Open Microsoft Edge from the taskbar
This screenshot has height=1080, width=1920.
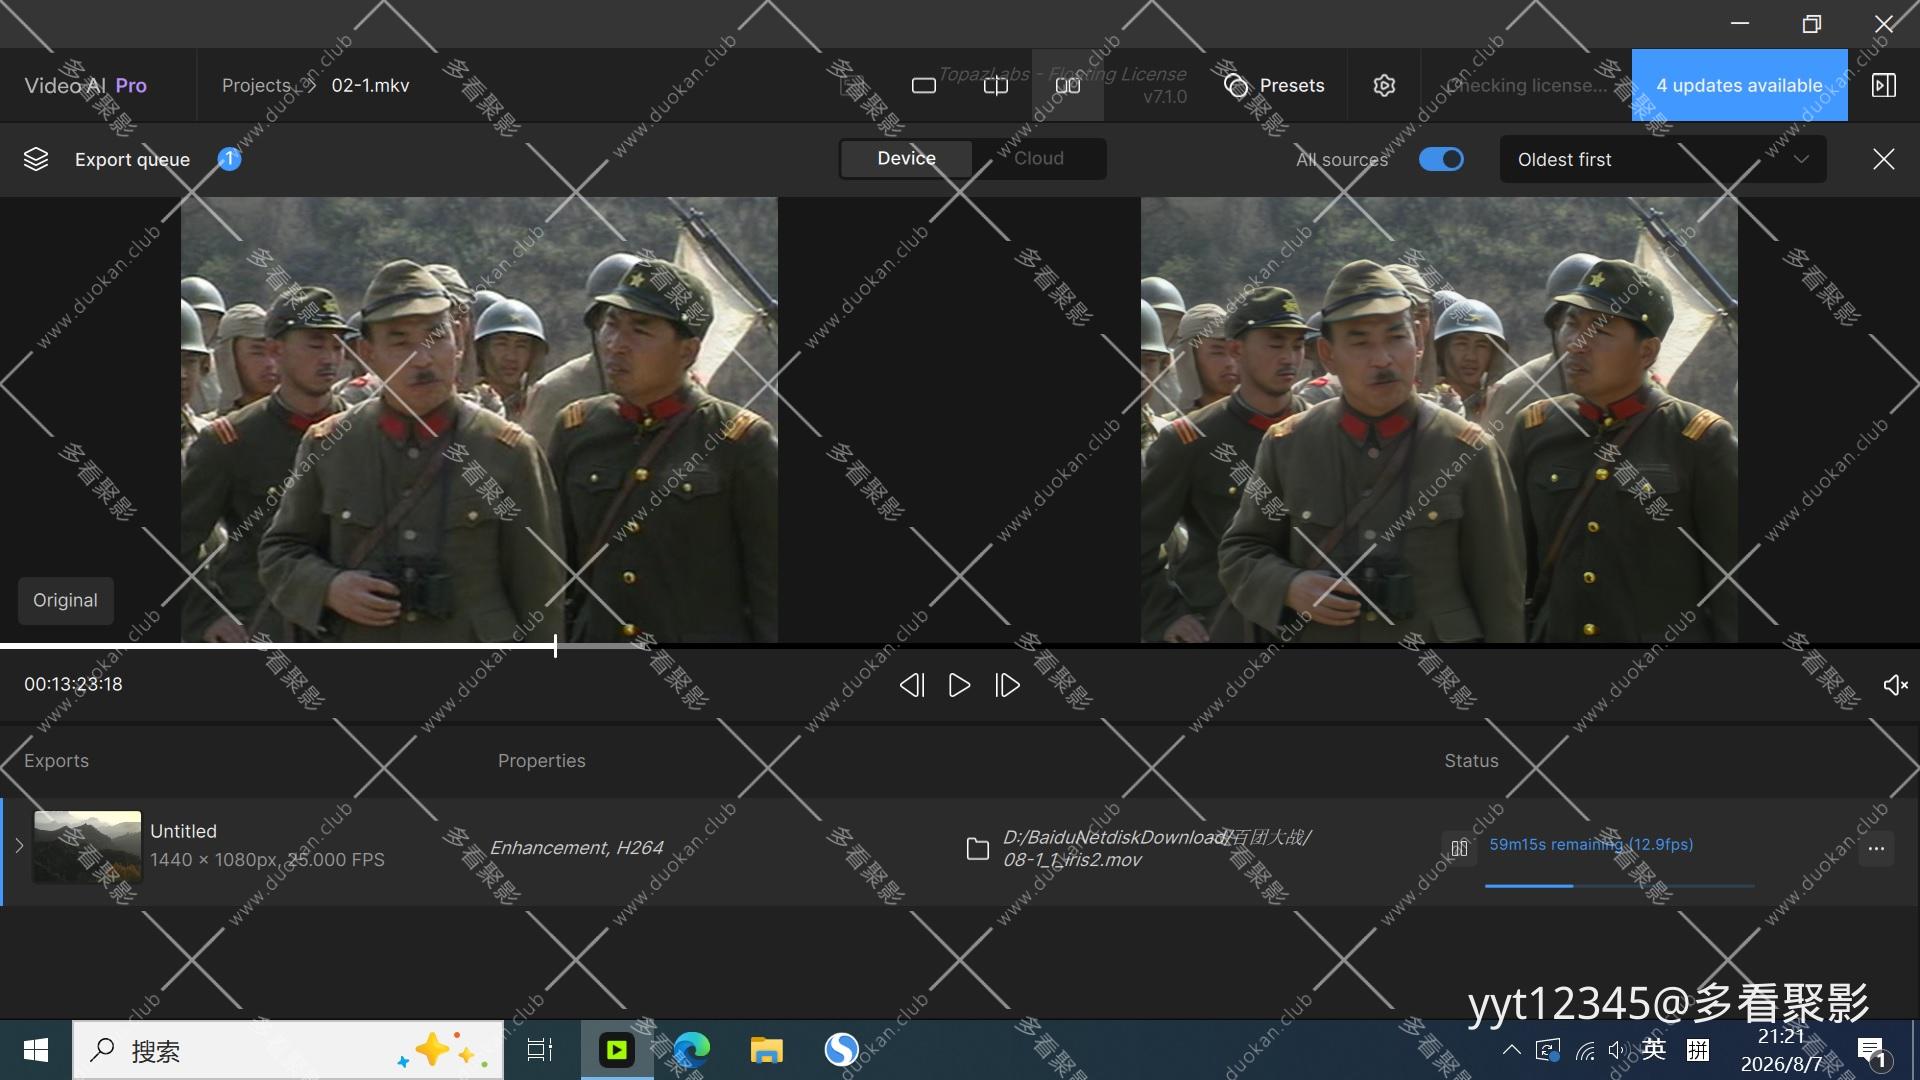click(691, 1050)
